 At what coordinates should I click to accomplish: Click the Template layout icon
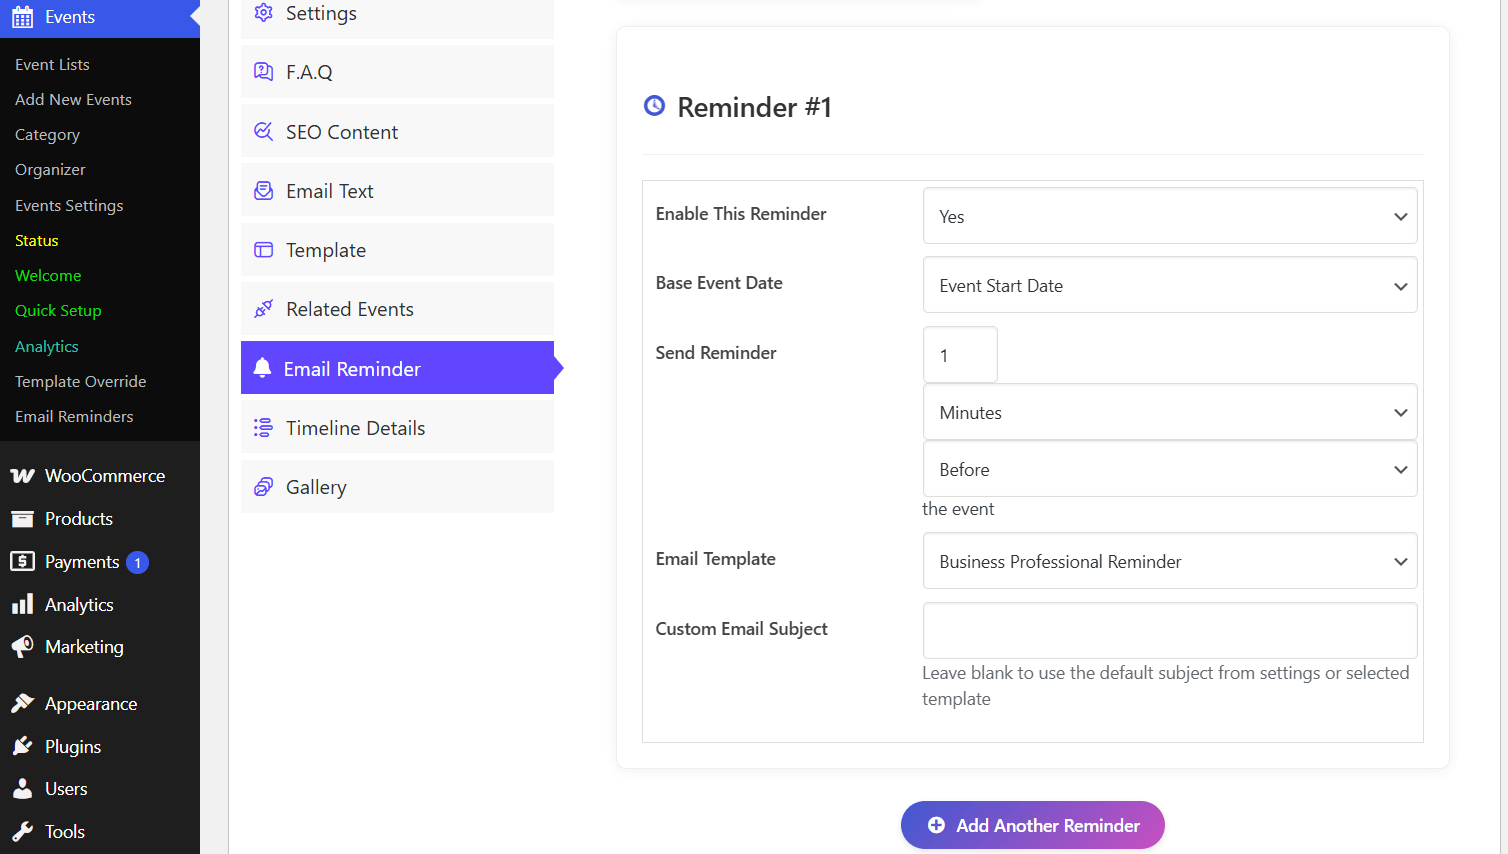pos(263,250)
